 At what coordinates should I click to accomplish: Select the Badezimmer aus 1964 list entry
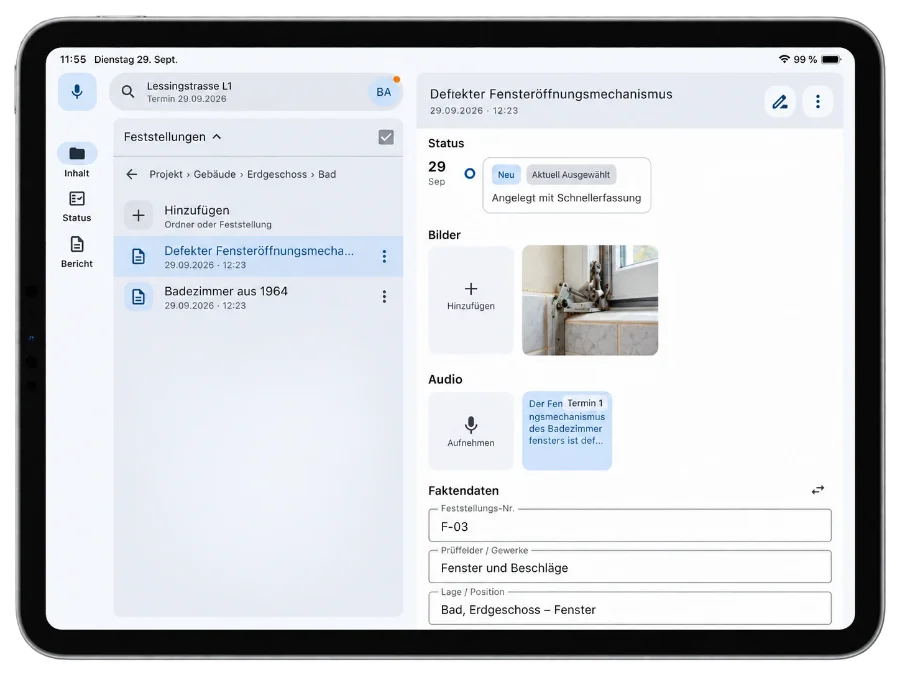258,297
